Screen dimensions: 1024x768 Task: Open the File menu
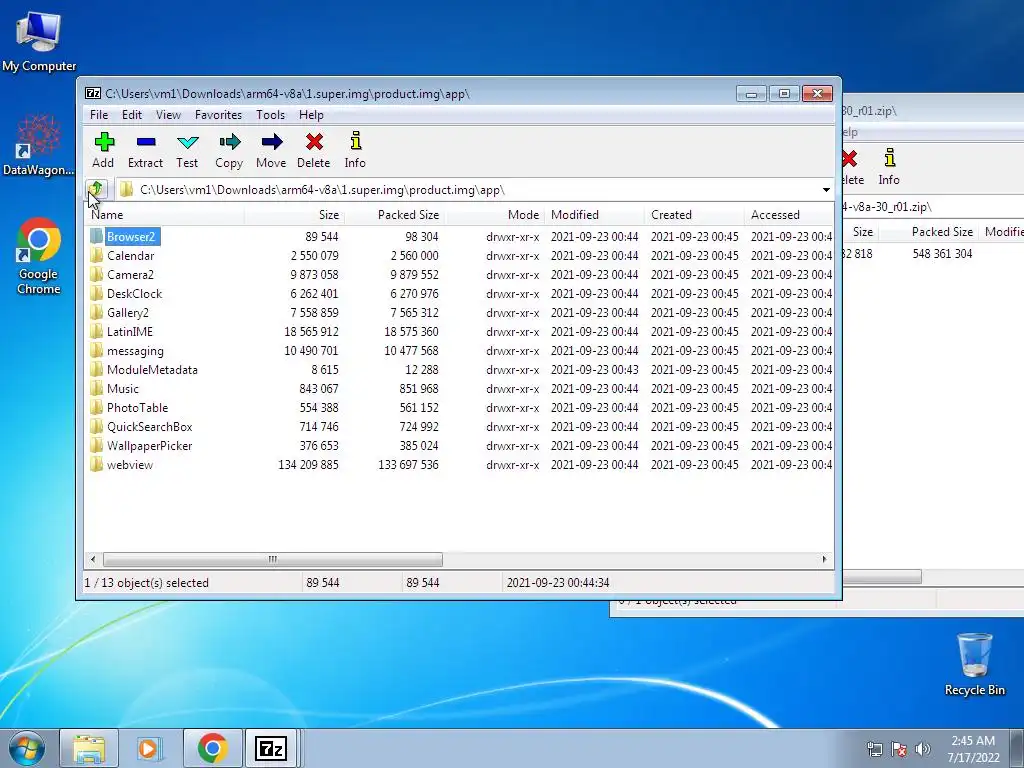point(99,115)
